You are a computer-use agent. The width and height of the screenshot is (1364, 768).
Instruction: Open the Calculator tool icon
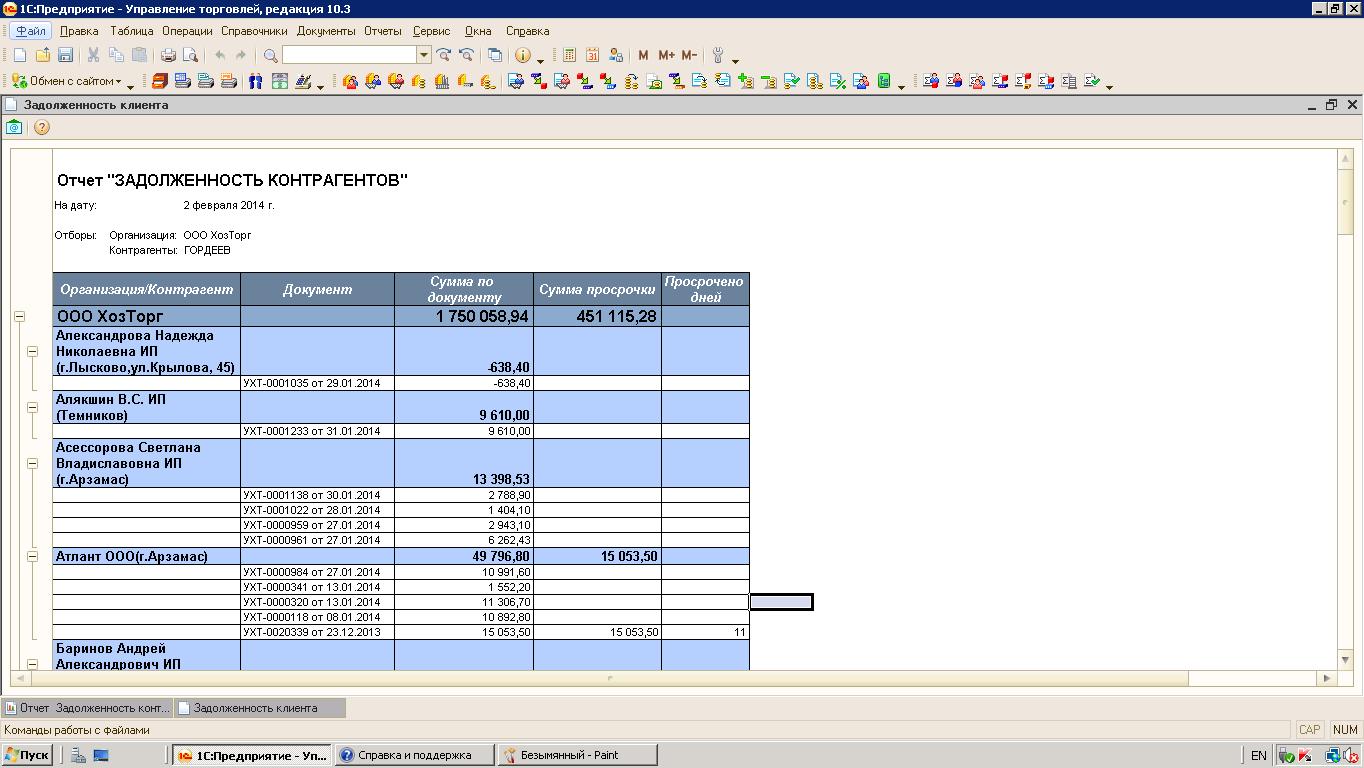point(570,56)
